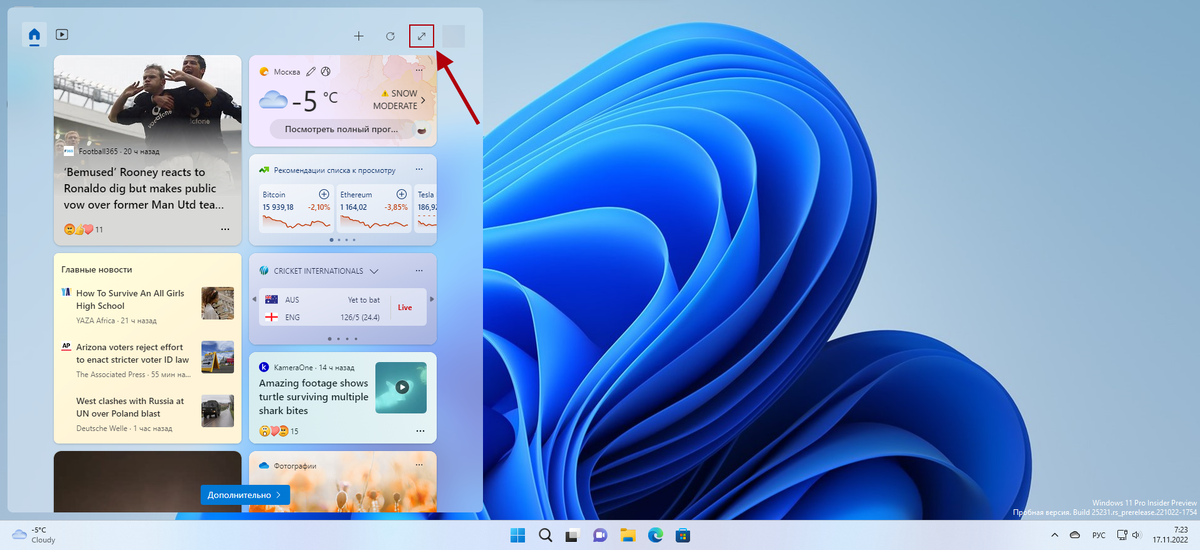The image size is (1200, 550).
Task: Add Bitcoin to the watchlist
Action: coord(324,194)
